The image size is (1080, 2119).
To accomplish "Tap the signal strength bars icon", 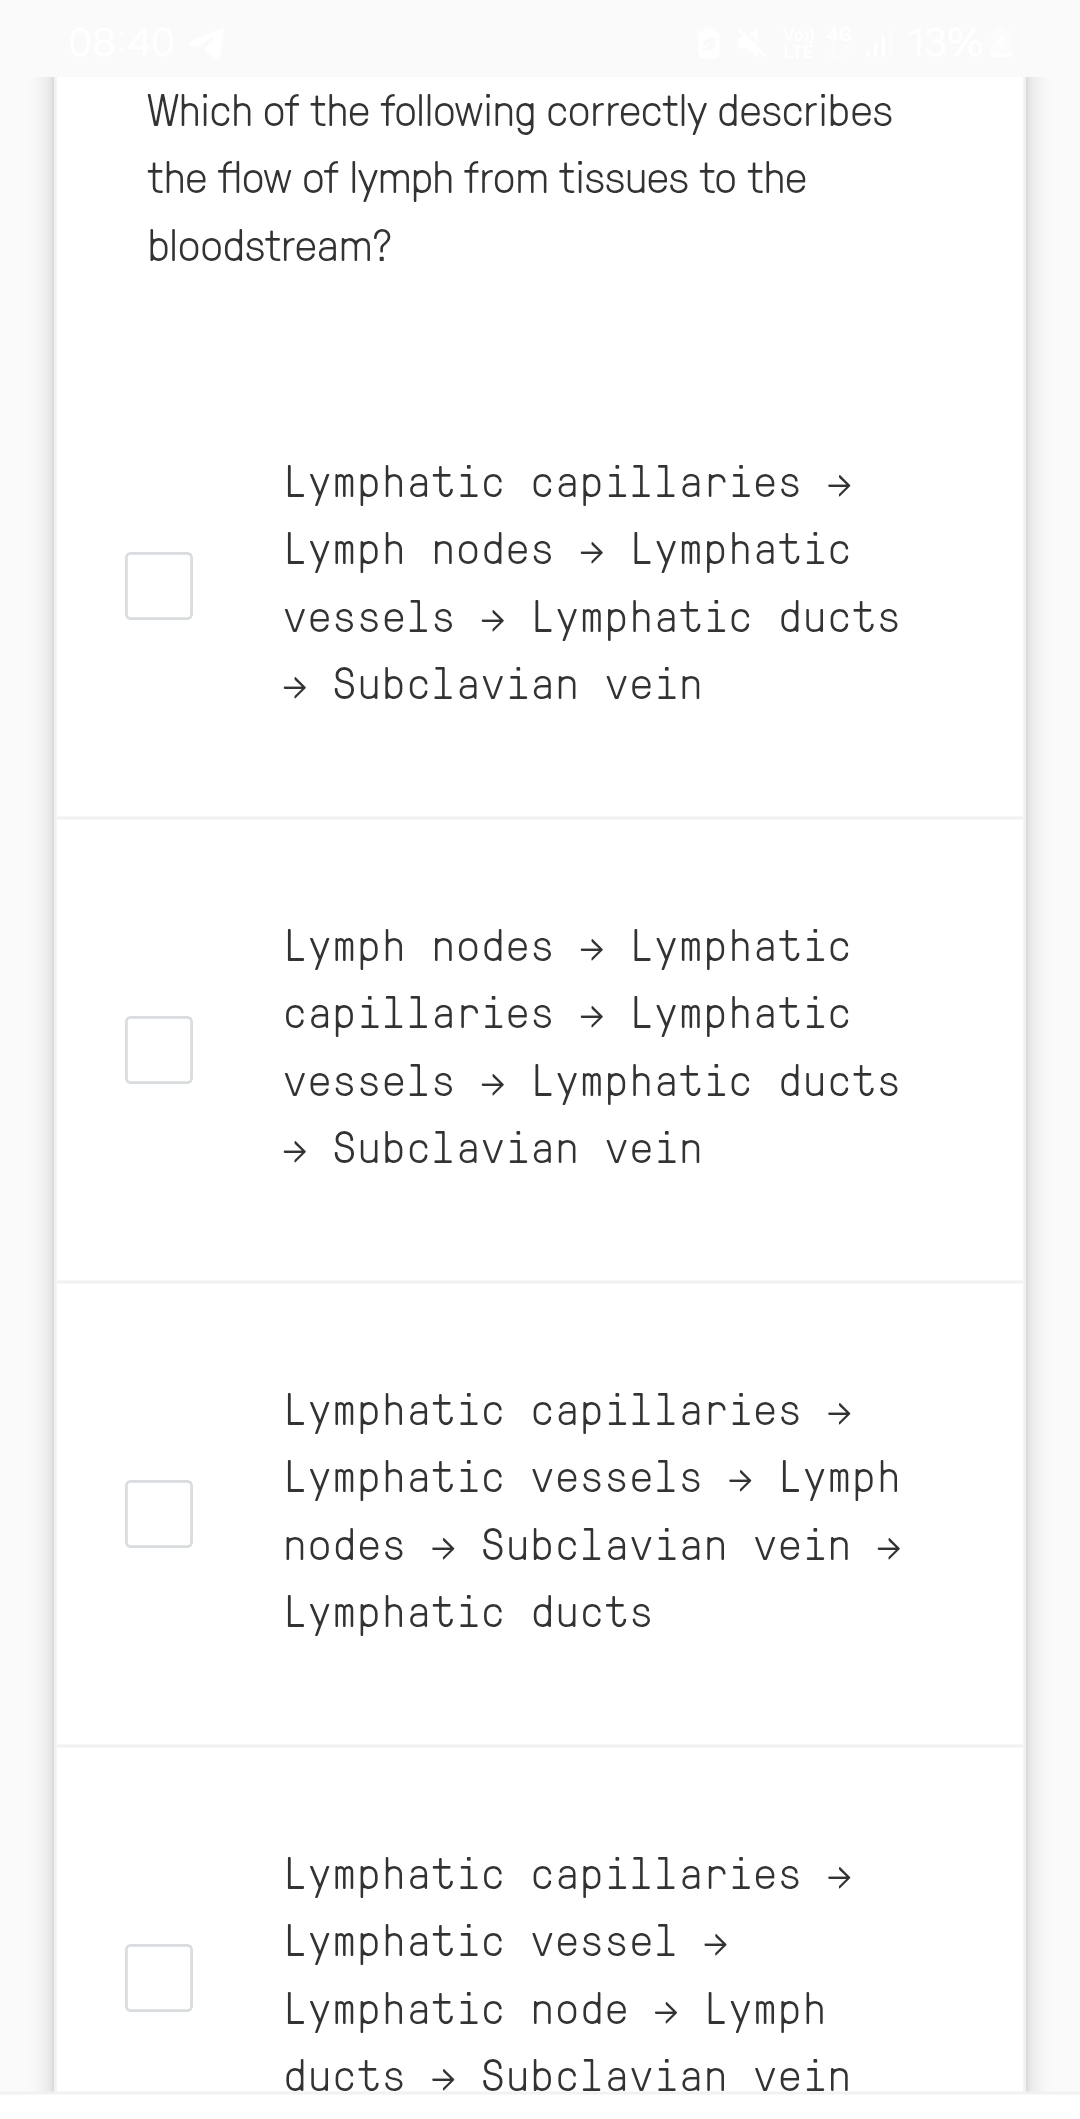I will tap(878, 43).
